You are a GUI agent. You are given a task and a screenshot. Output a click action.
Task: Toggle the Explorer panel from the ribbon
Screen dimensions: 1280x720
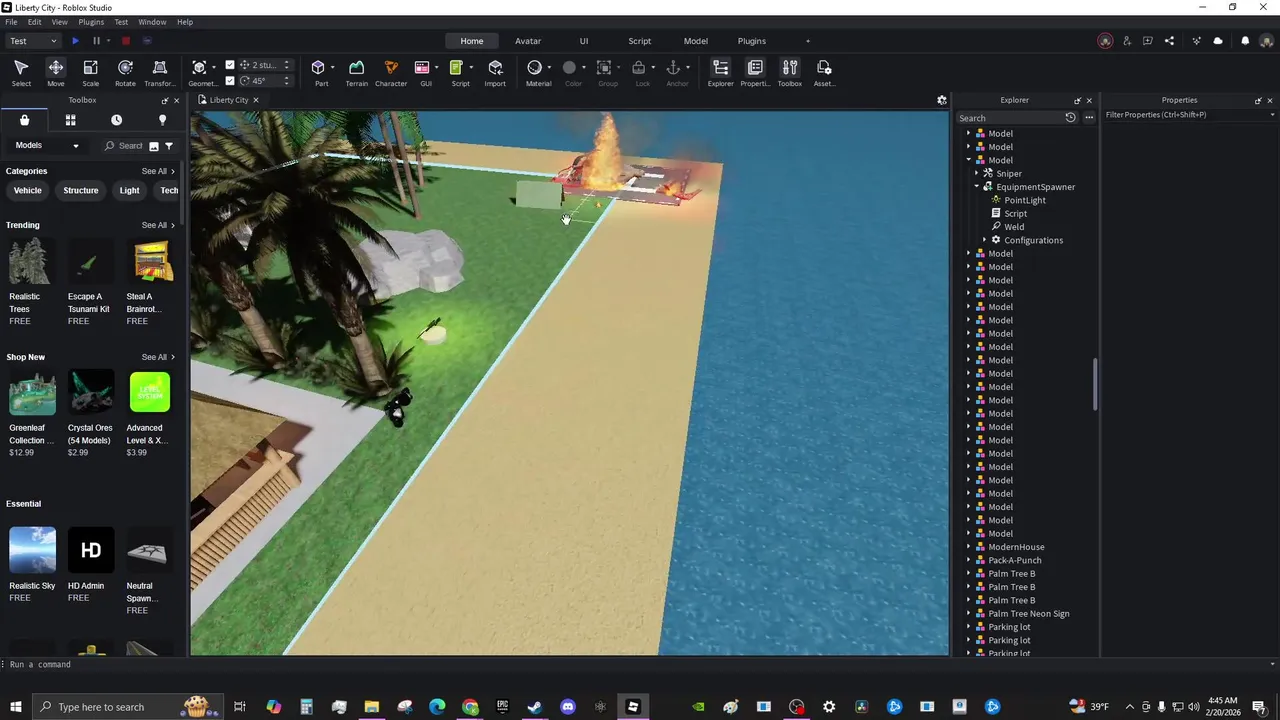[x=720, y=73]
